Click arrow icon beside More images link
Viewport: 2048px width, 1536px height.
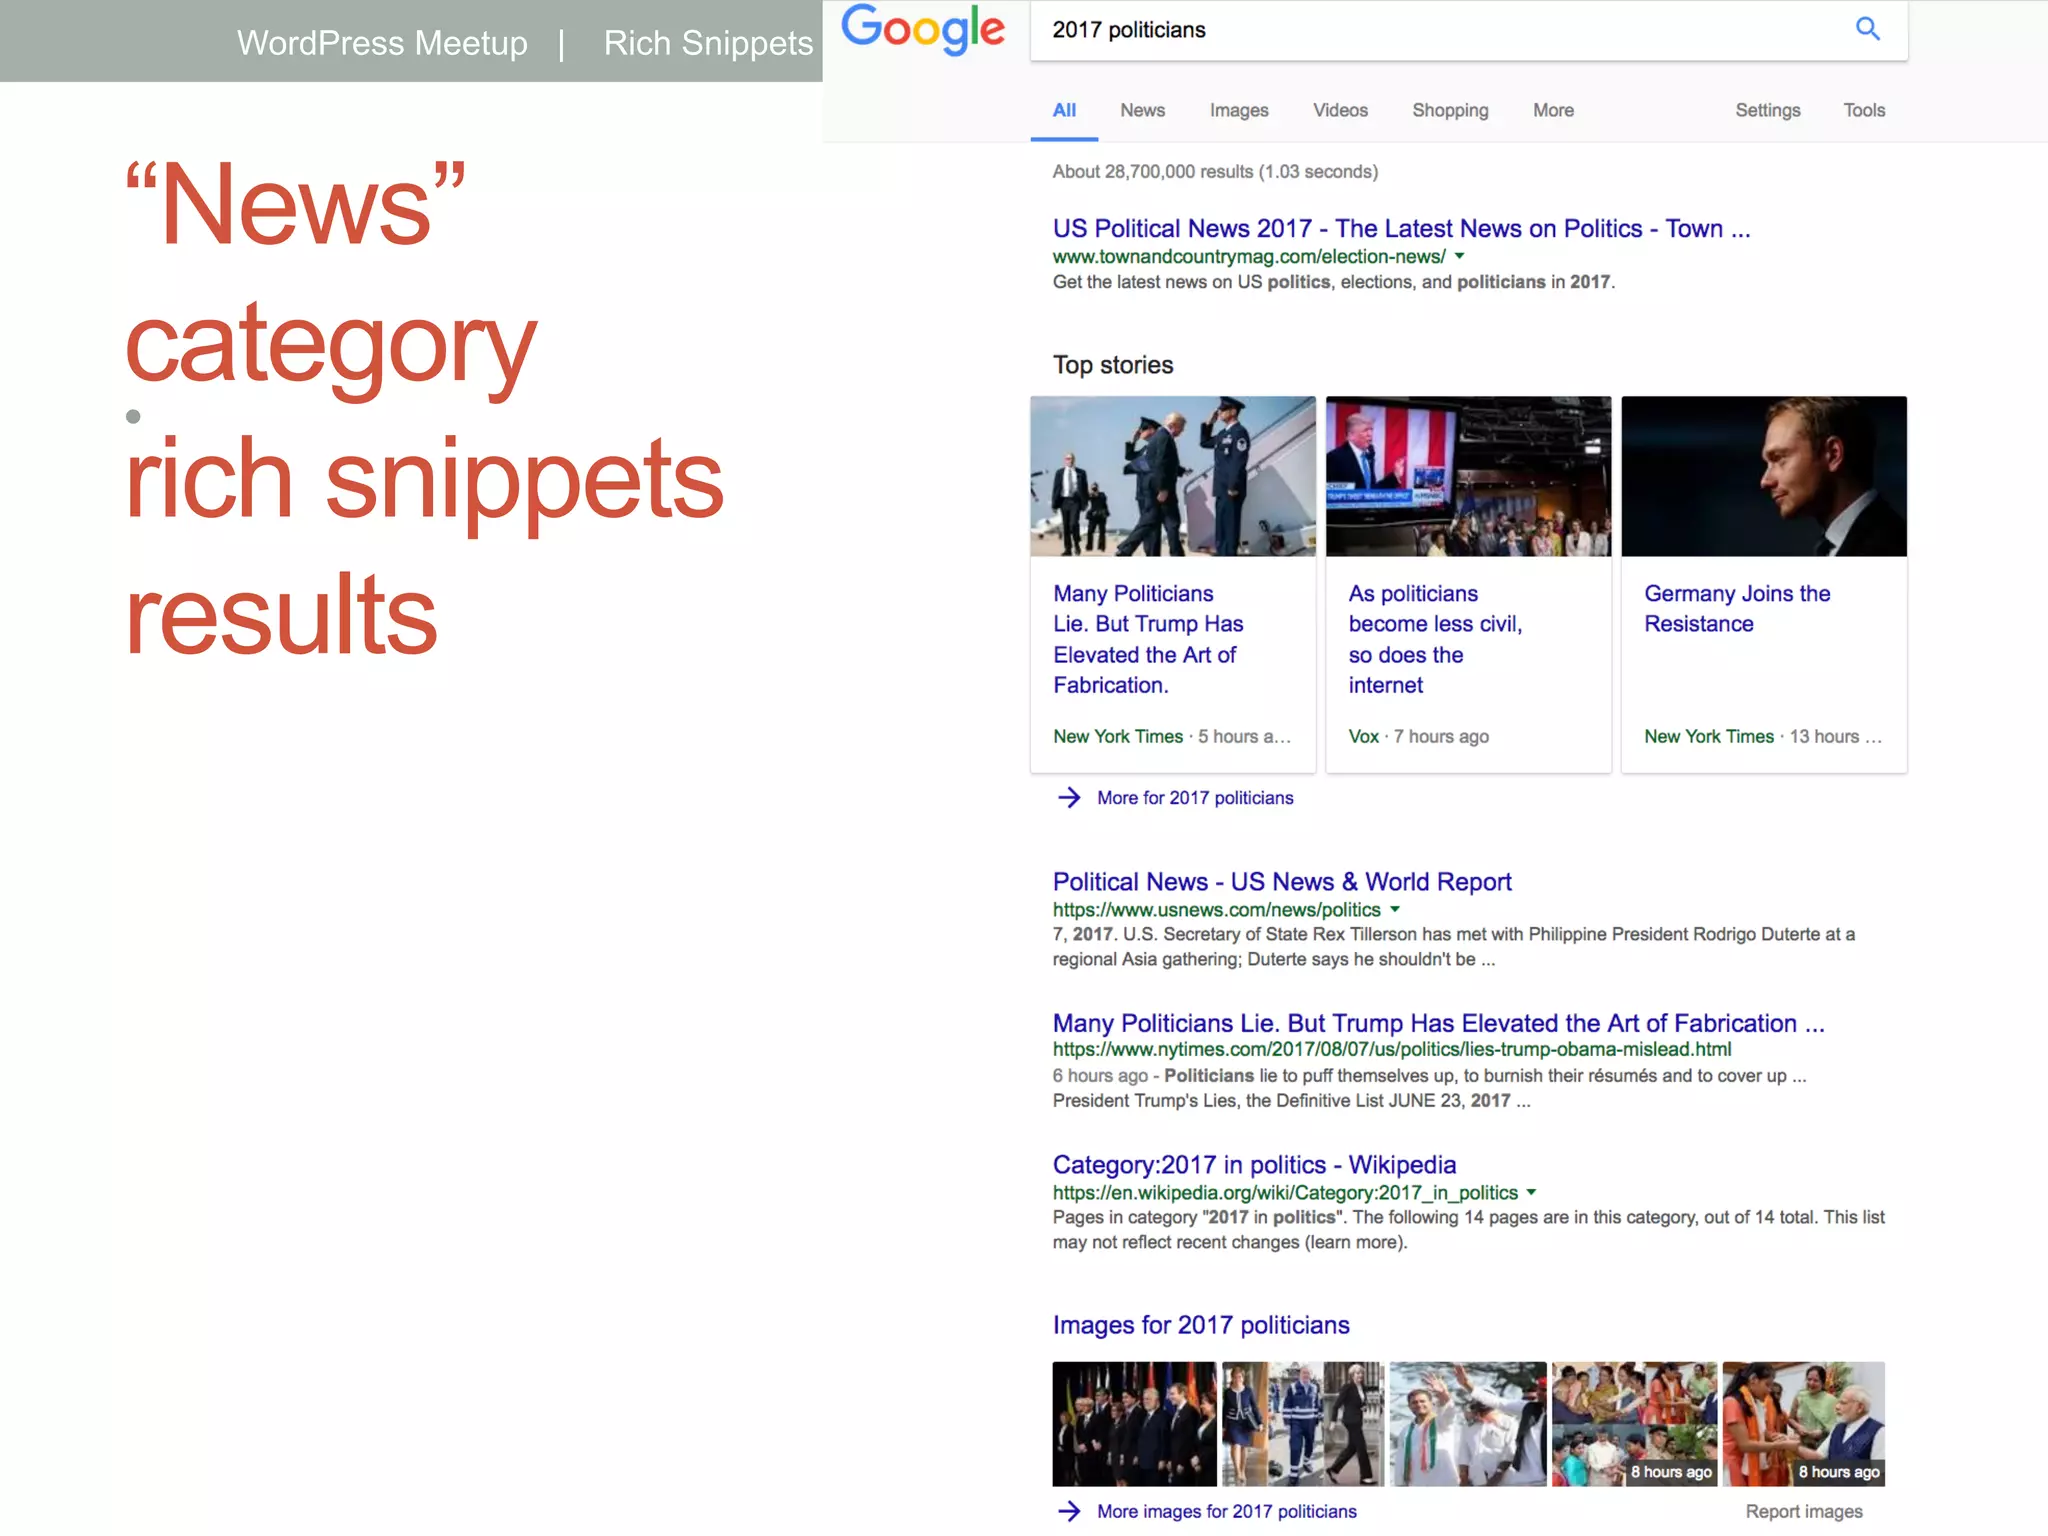(1069, 1511)
